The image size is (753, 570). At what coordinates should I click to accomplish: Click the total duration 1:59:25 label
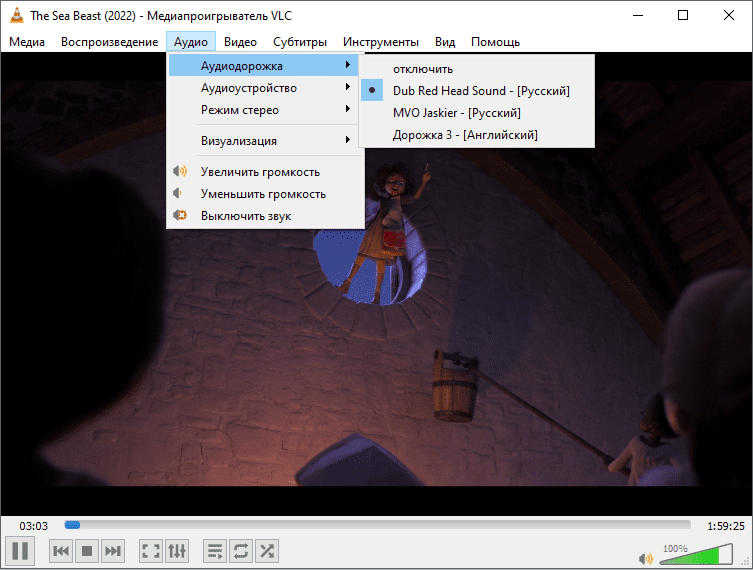tap(726, 526)
